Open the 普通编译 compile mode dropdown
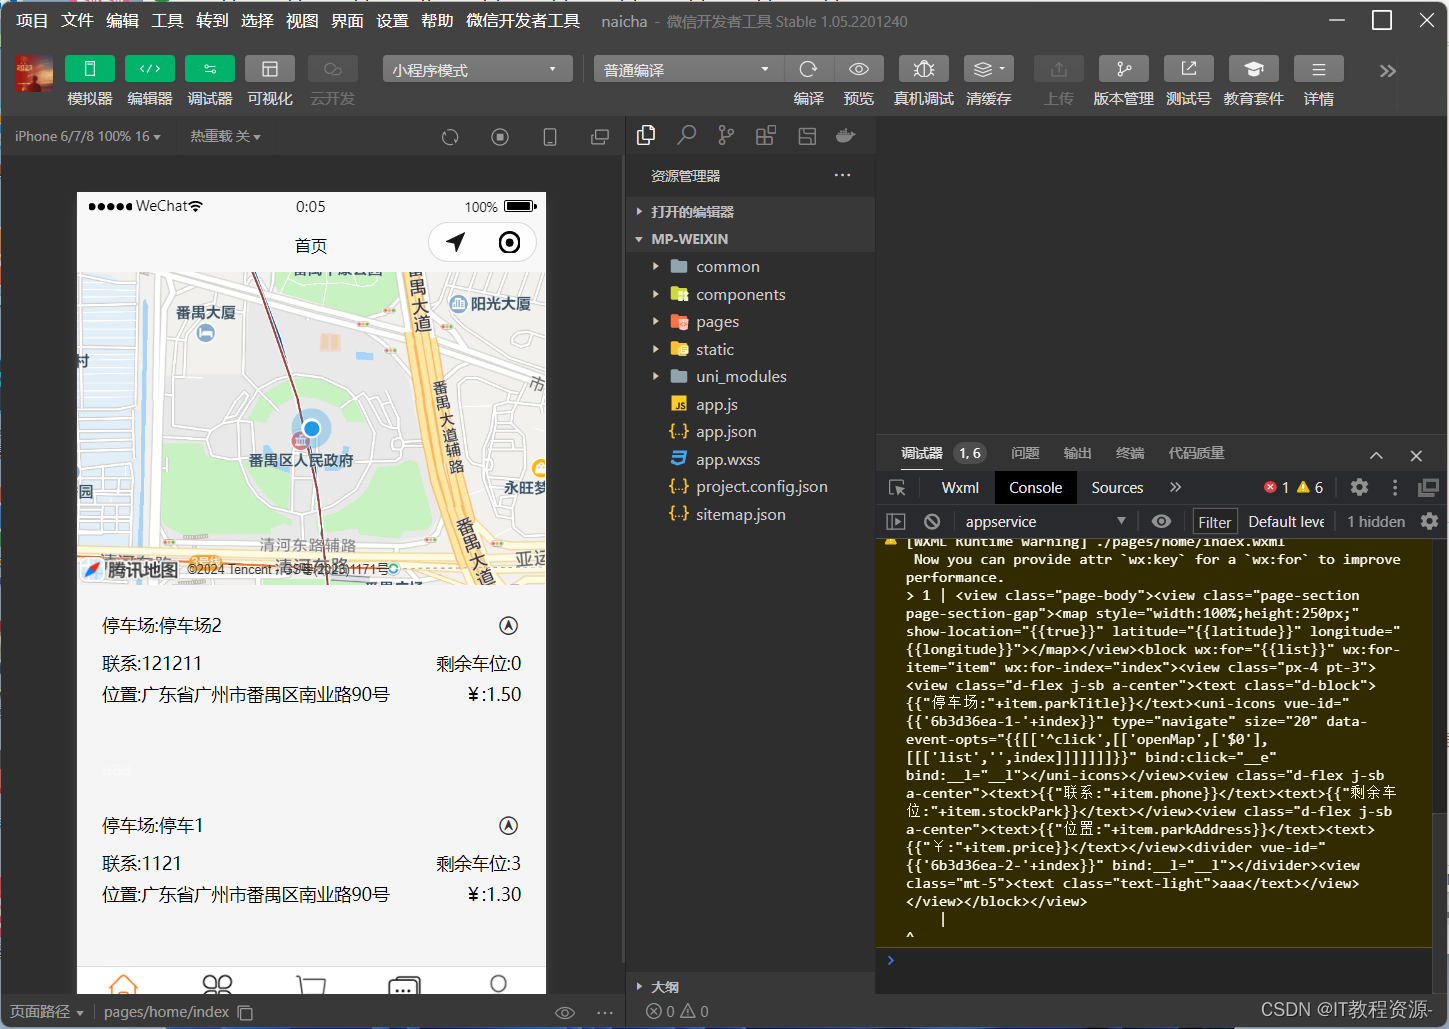The height and width of the screenshot is (1029, 1449). tap(689, 69)
